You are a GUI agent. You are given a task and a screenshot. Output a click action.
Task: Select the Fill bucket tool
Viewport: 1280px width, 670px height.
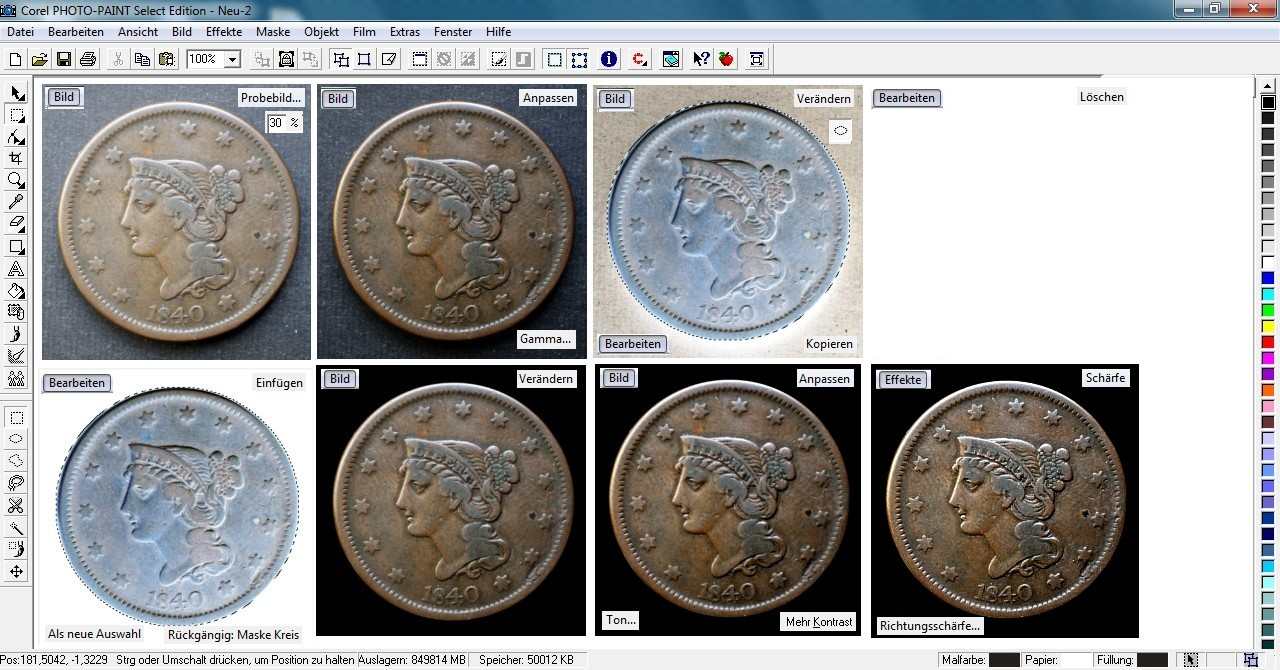coord(16,291)
